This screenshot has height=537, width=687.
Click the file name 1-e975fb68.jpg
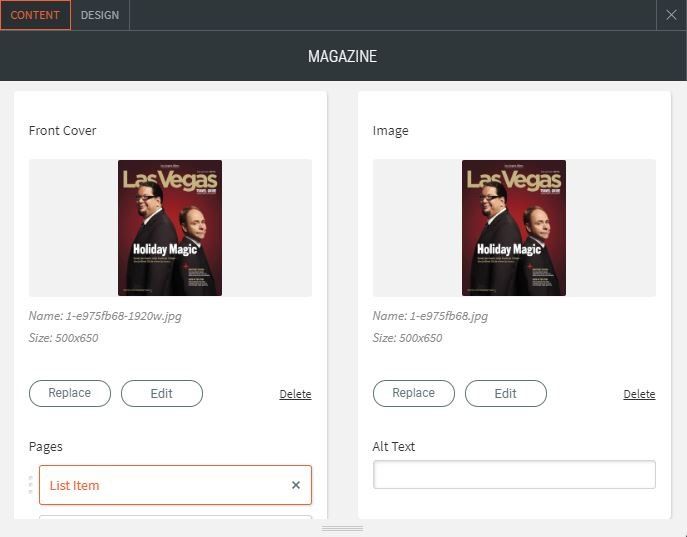click(448, 316)
